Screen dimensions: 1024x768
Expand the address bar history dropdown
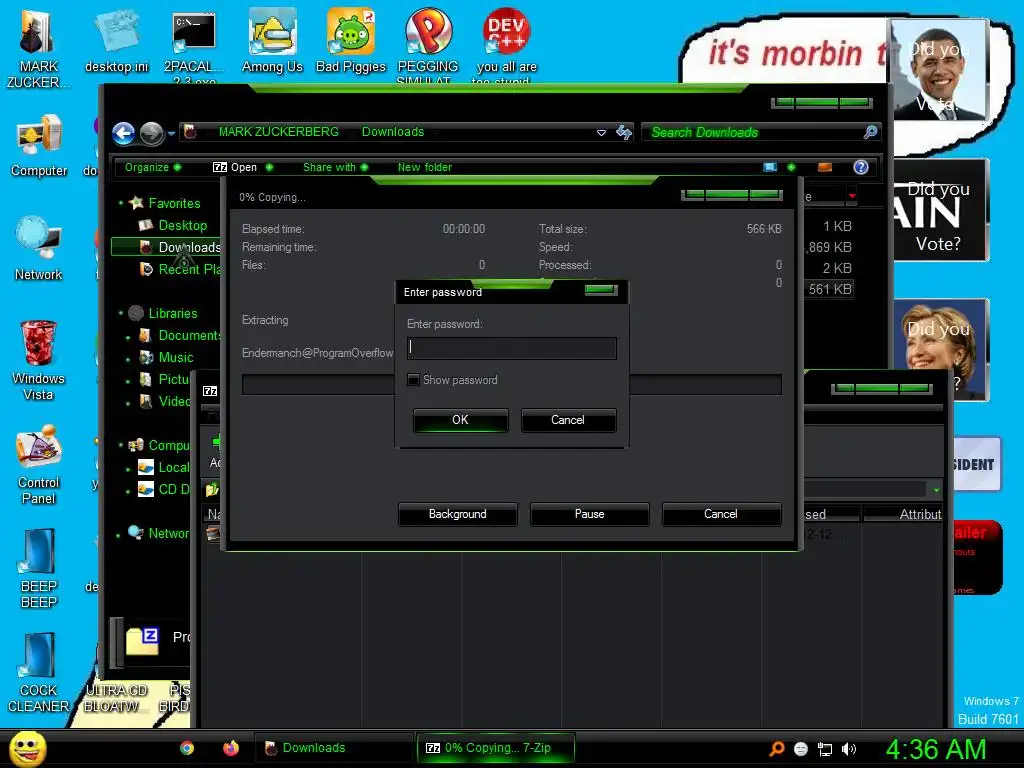[x=601, y=133]
